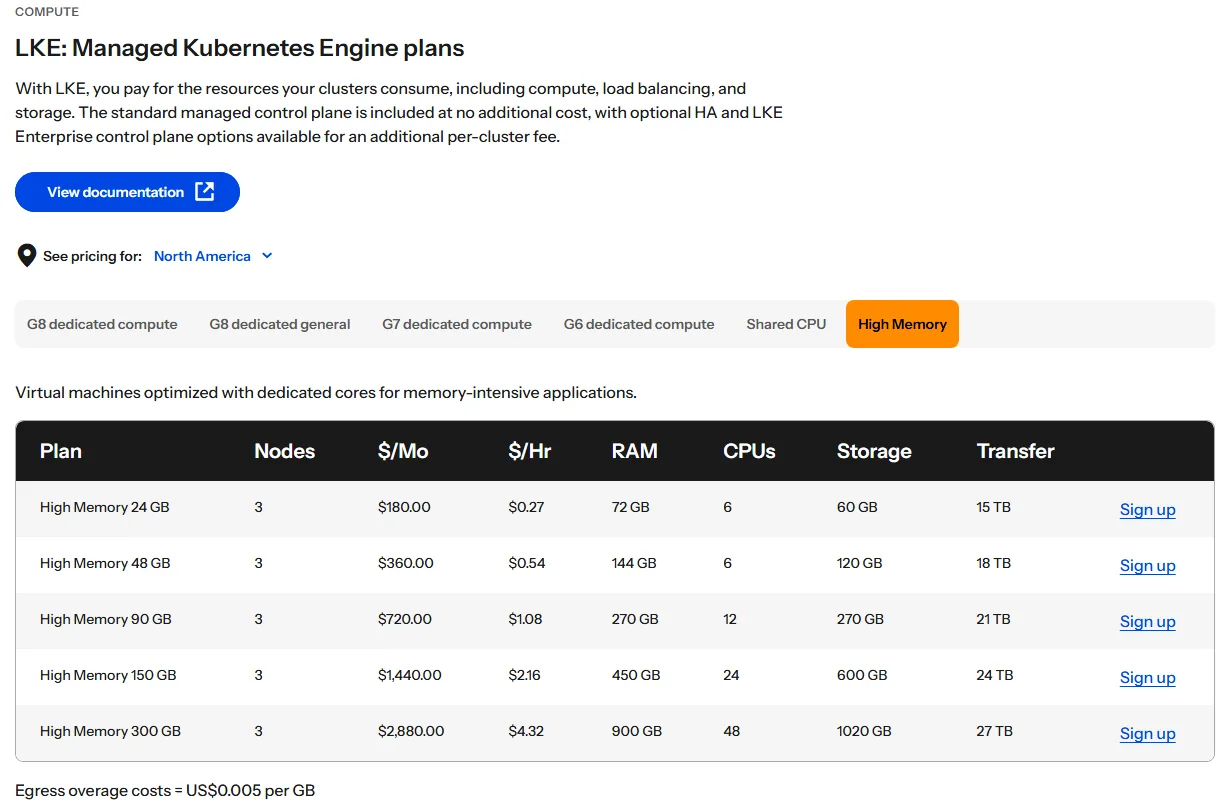Click the 144 GB RAM value
The width and height of the screenshot is (1230, 810).
click(634, 563)
